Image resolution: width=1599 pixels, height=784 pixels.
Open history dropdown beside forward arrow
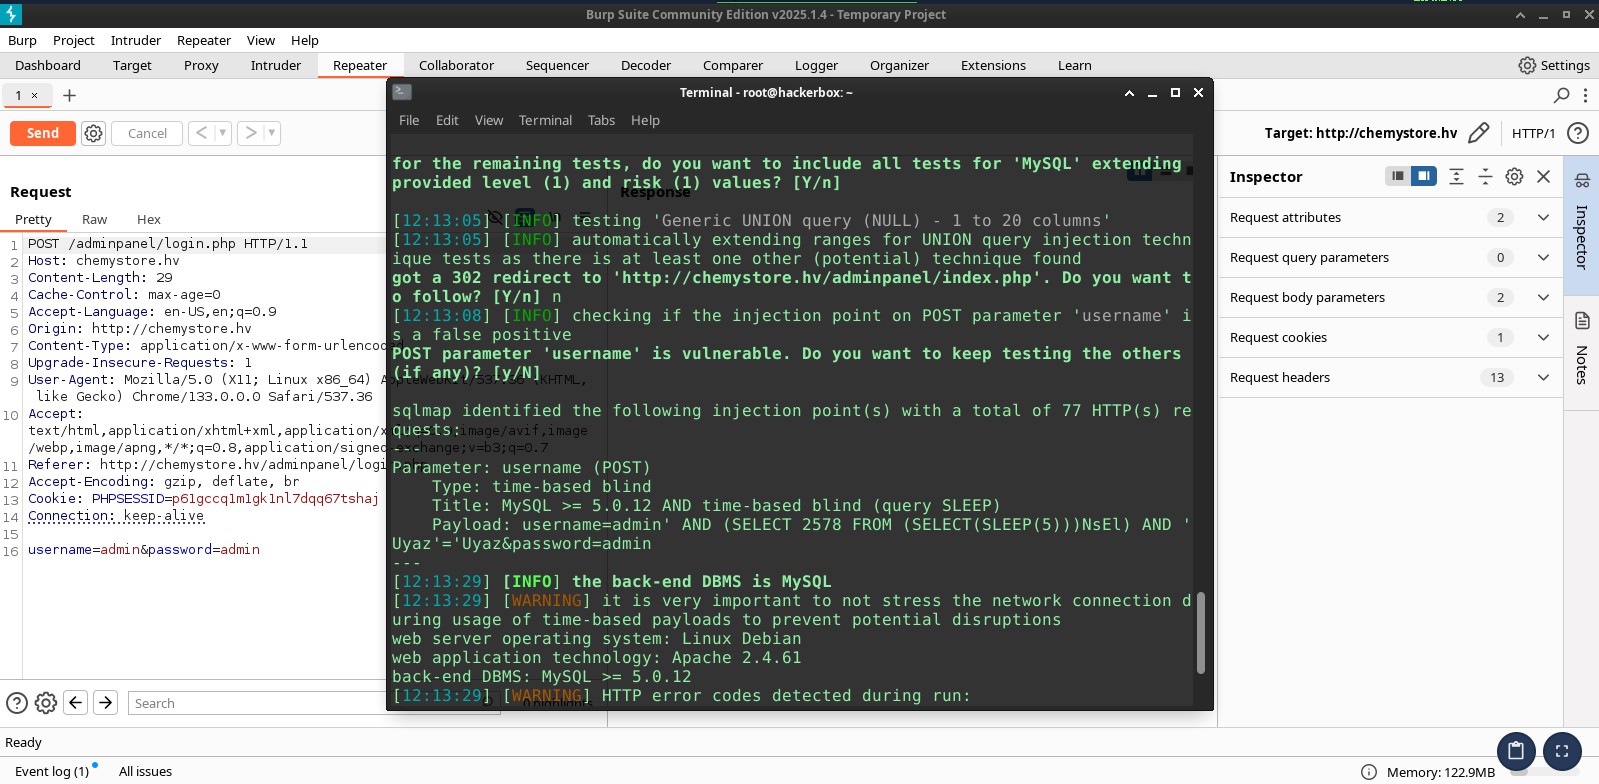tap(271, 133)
